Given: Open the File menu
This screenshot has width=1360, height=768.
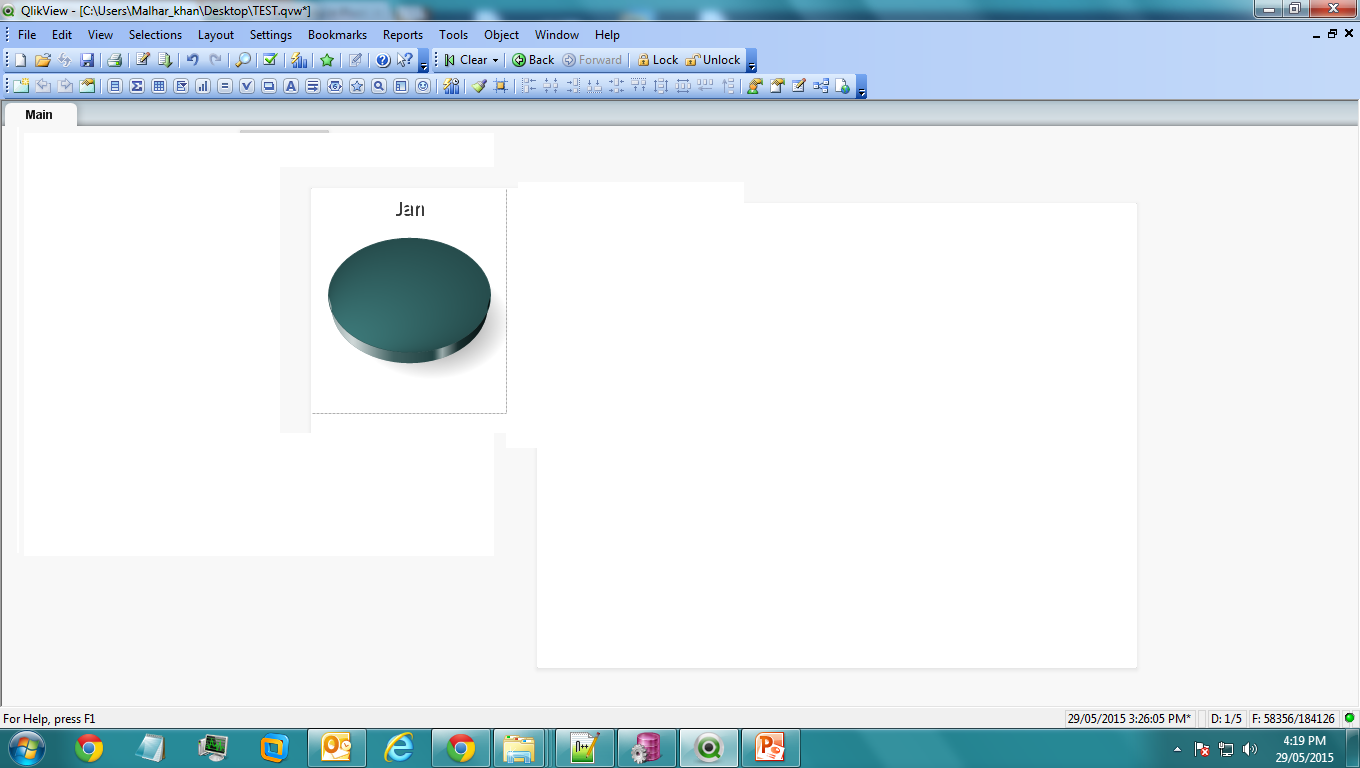Looking at the screenshot, I should click(x=27, y=35).
